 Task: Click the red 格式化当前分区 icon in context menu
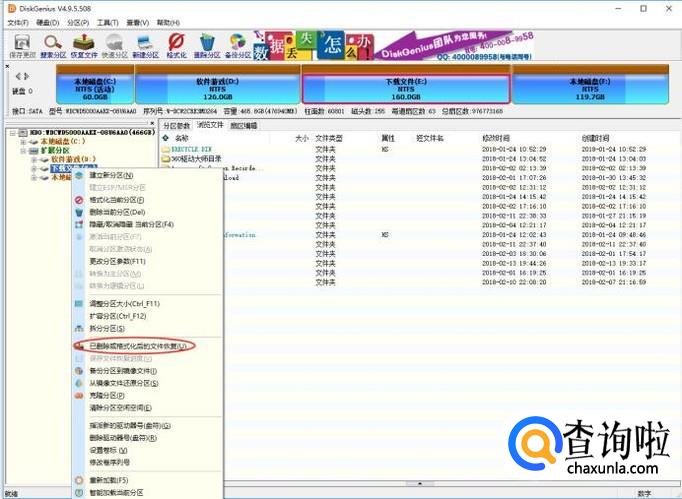click(x=79, y=200)
